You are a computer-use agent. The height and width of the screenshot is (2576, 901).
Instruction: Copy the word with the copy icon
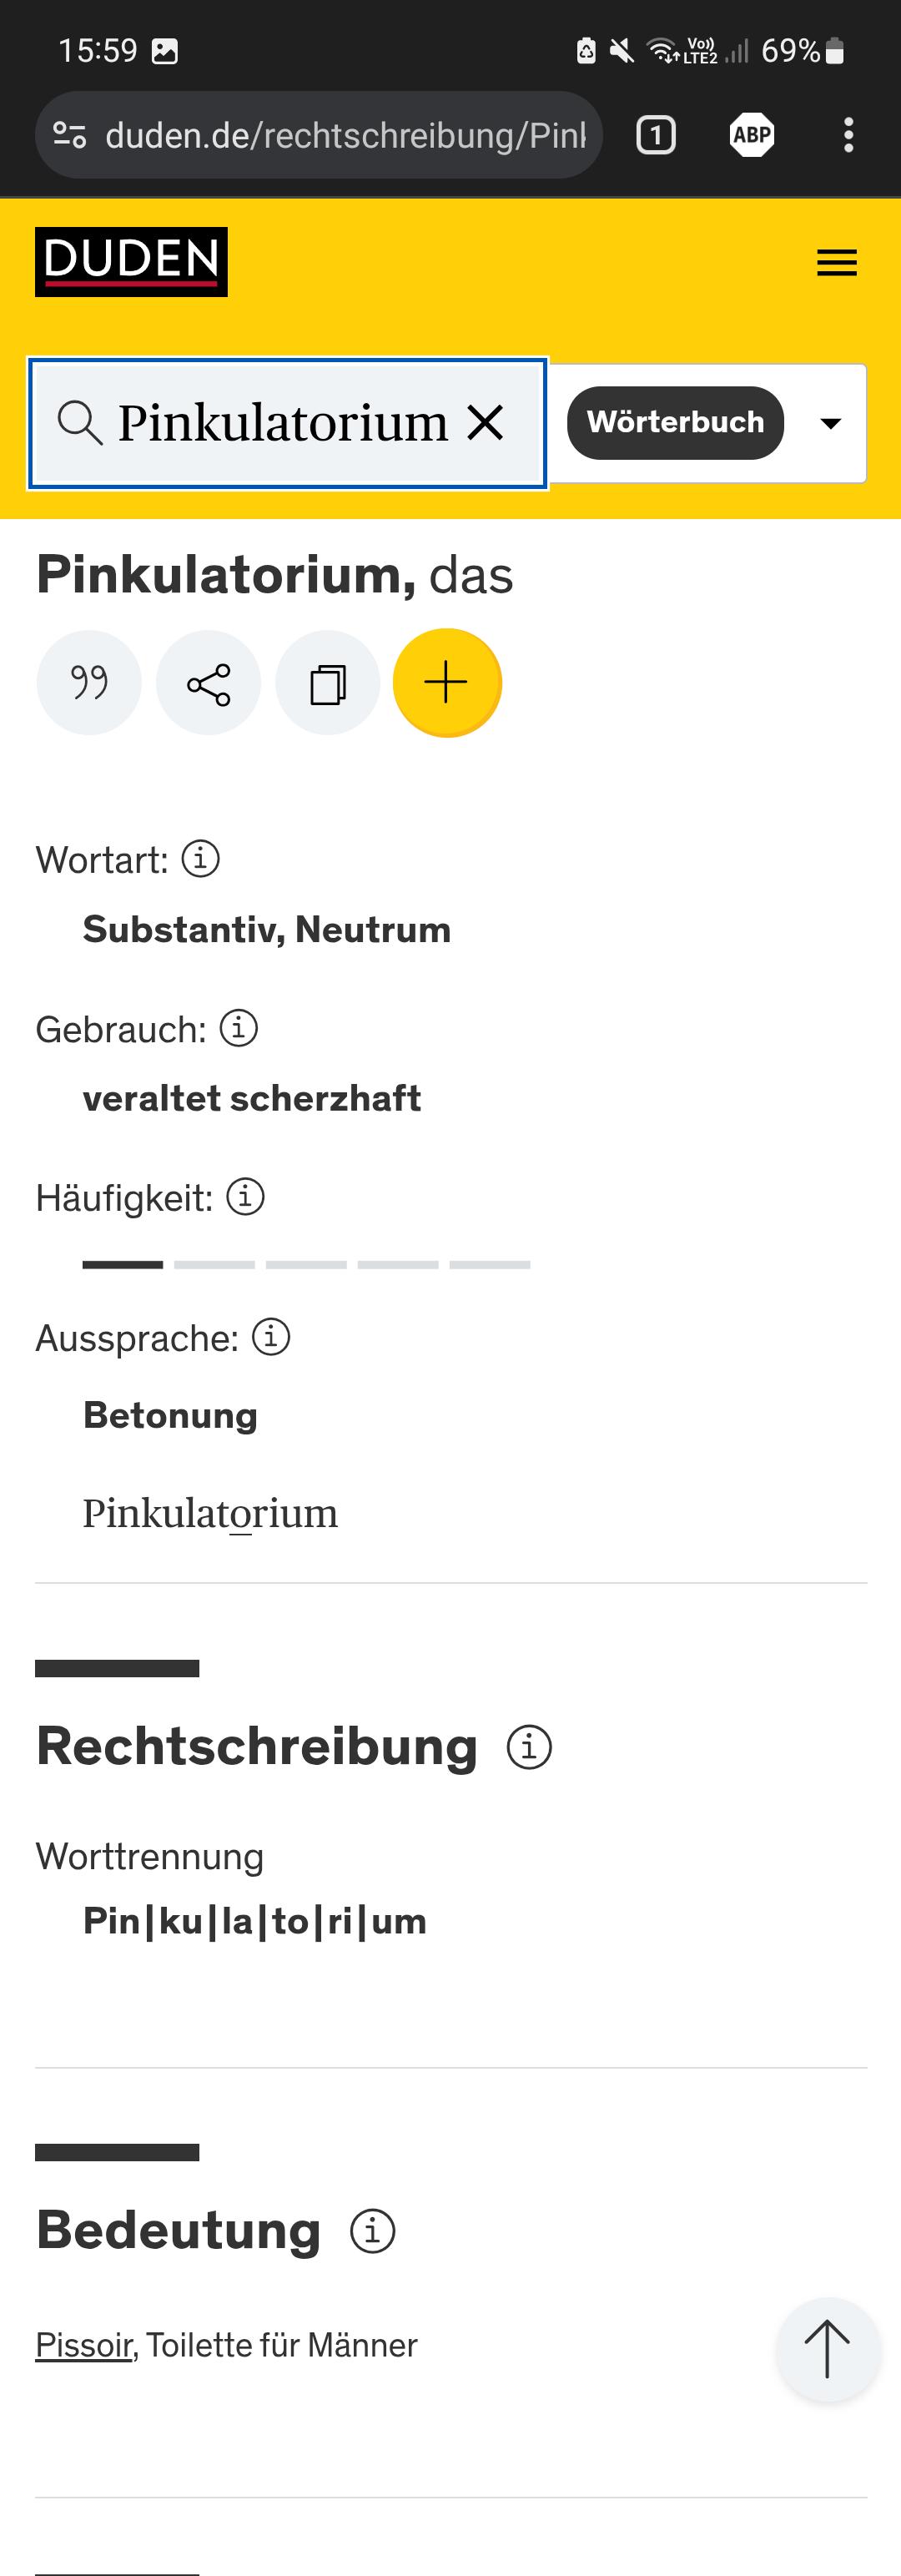[x=327, y=683]
